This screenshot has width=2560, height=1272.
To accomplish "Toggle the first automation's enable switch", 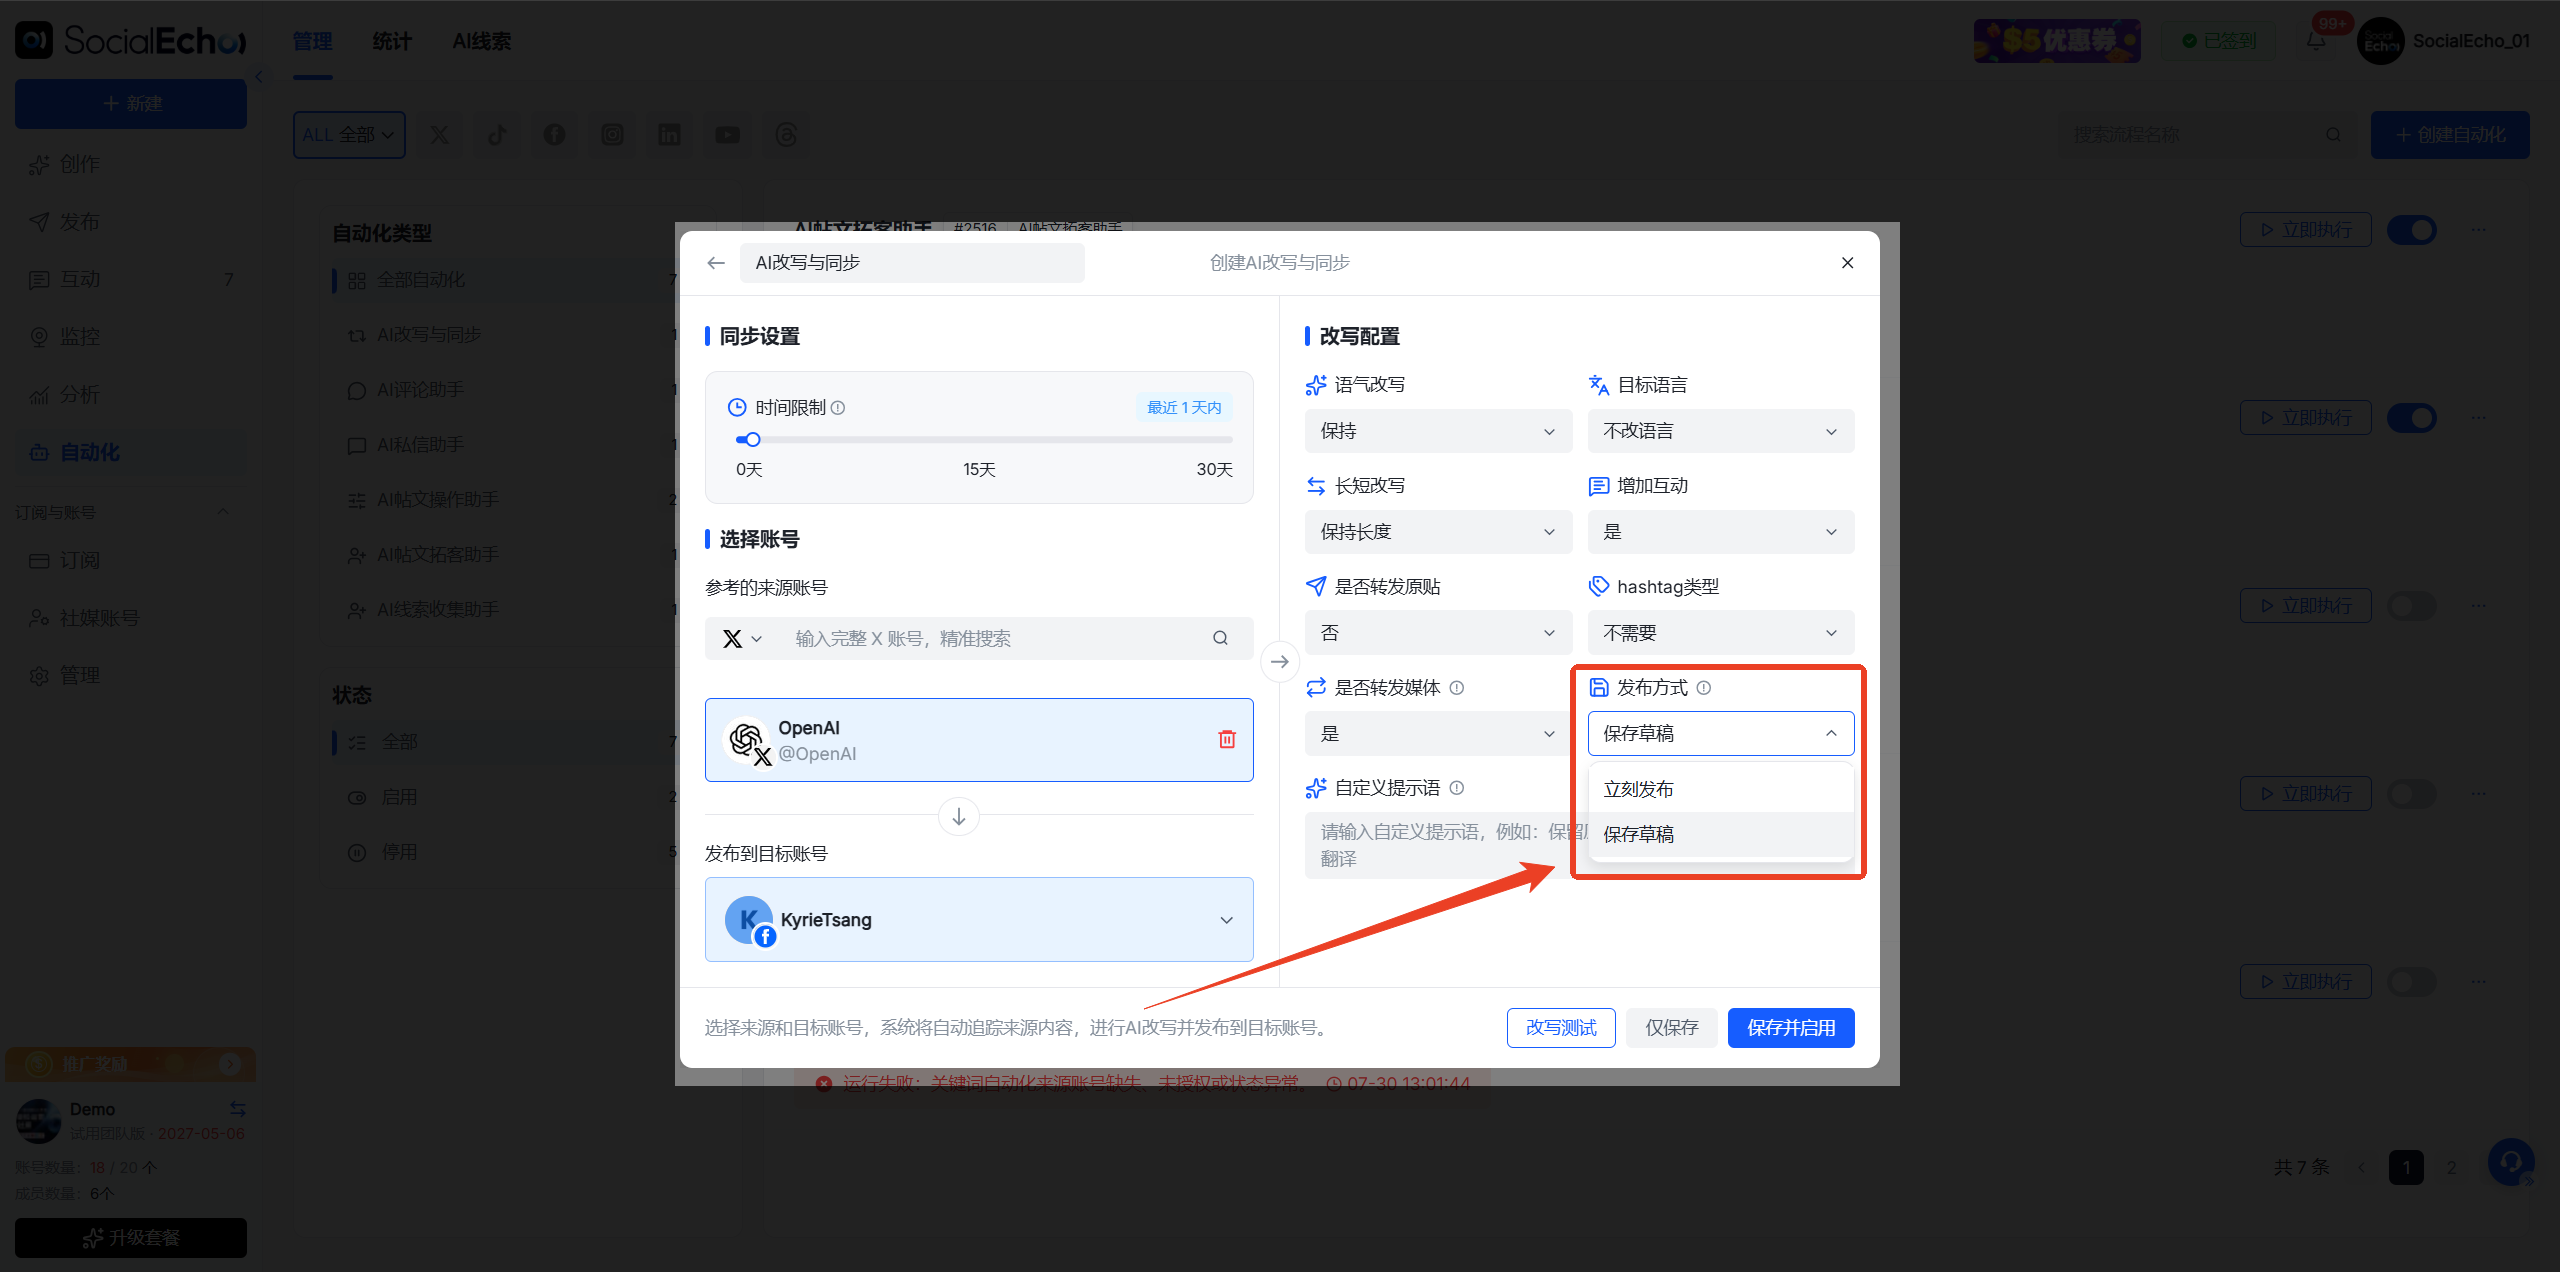I will (2411, 230).
